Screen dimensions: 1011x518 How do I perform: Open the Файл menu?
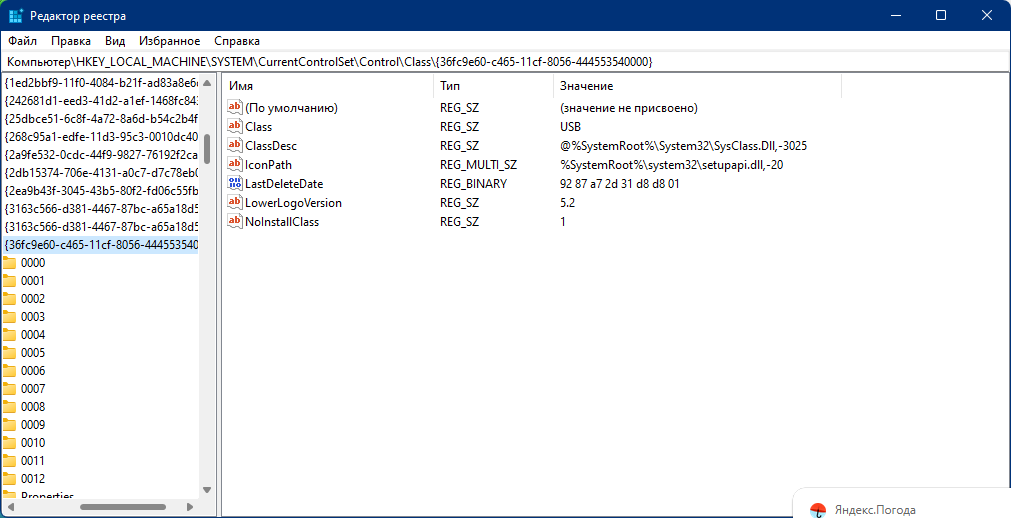pos(22,41)
